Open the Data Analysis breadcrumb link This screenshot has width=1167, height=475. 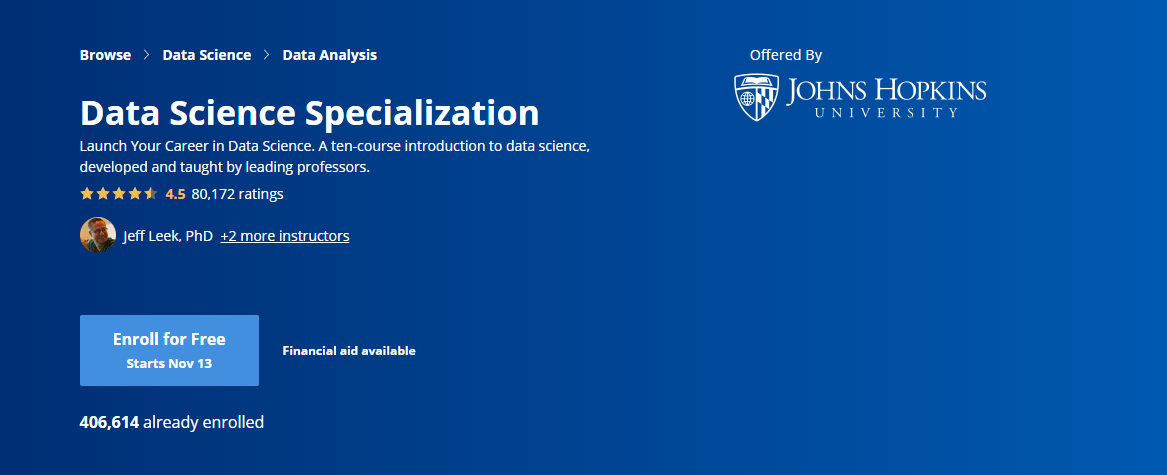point(330,55)
